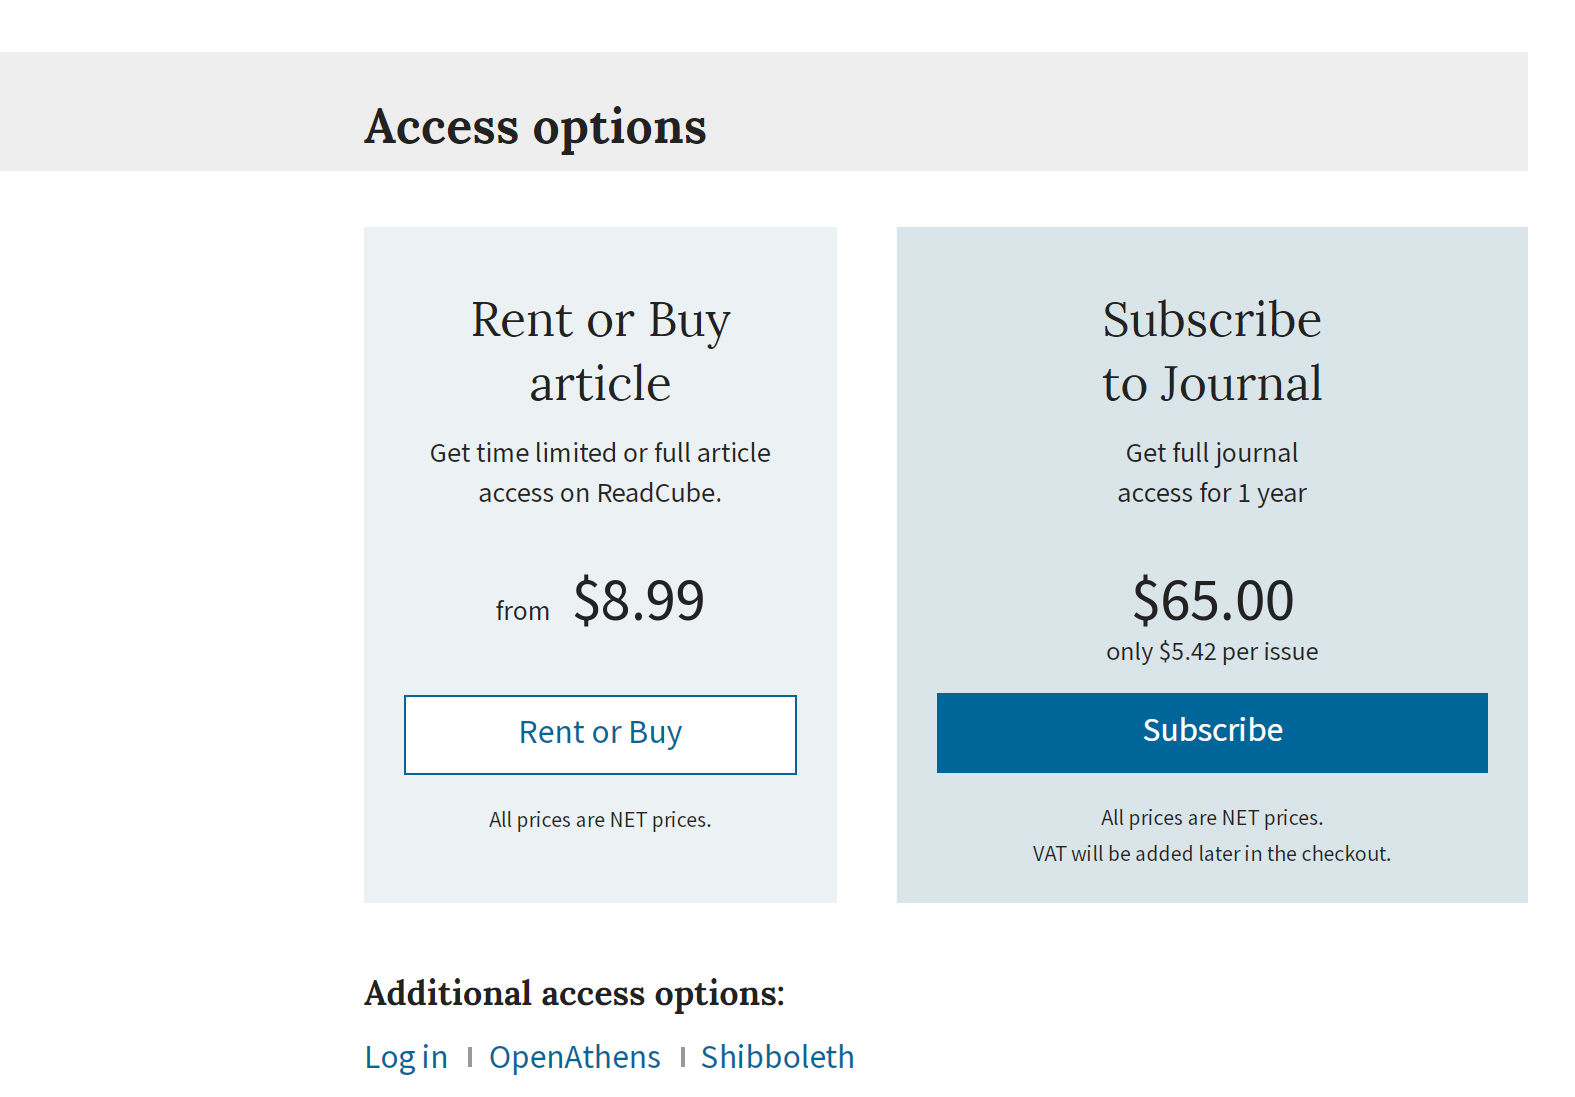1575x1097 pixels.
Task: Select the Shibboleth login link
Action: [778, 1057]
